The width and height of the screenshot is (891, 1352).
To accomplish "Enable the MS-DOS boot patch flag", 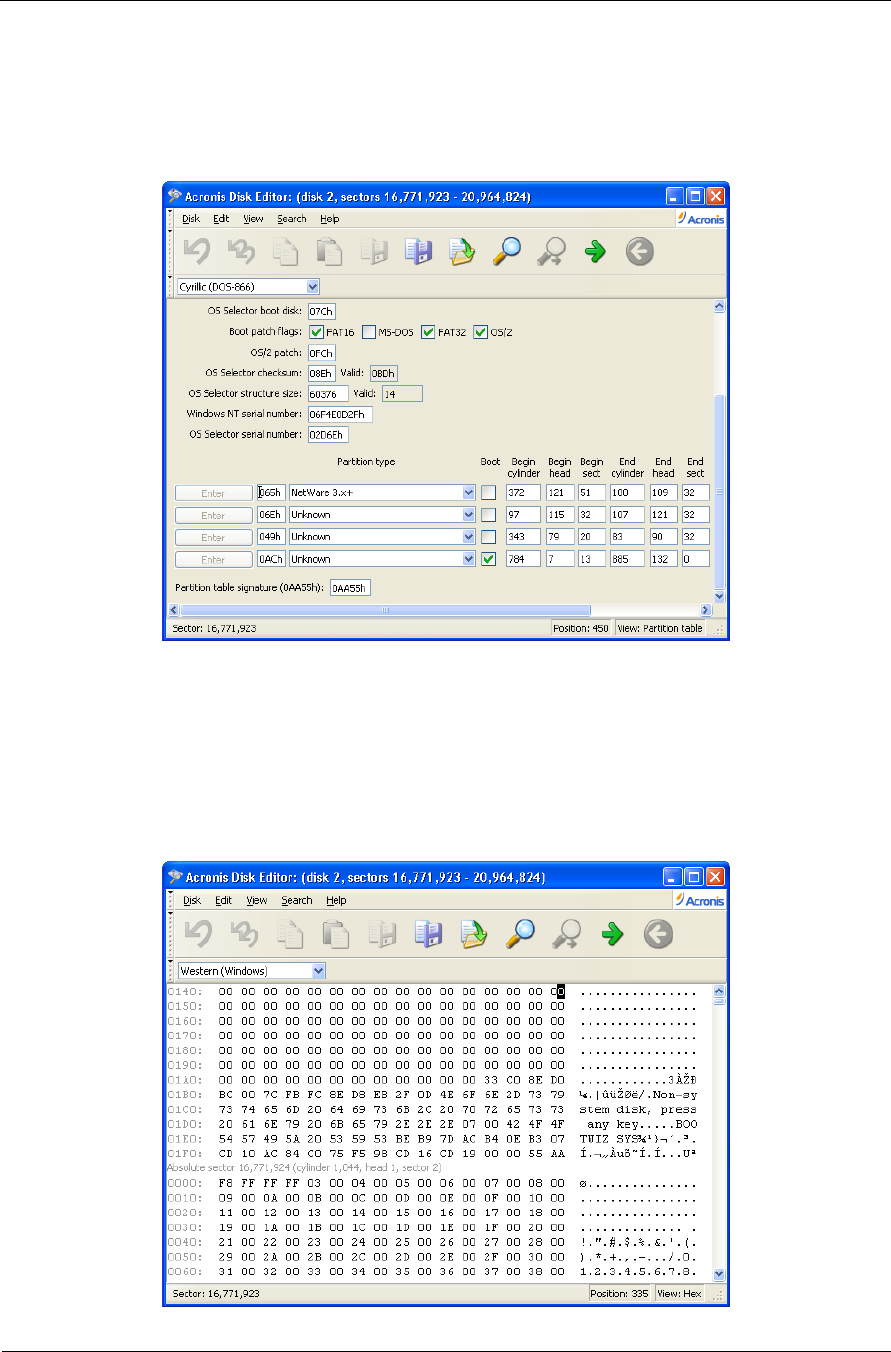I will [x=368, y=332].
